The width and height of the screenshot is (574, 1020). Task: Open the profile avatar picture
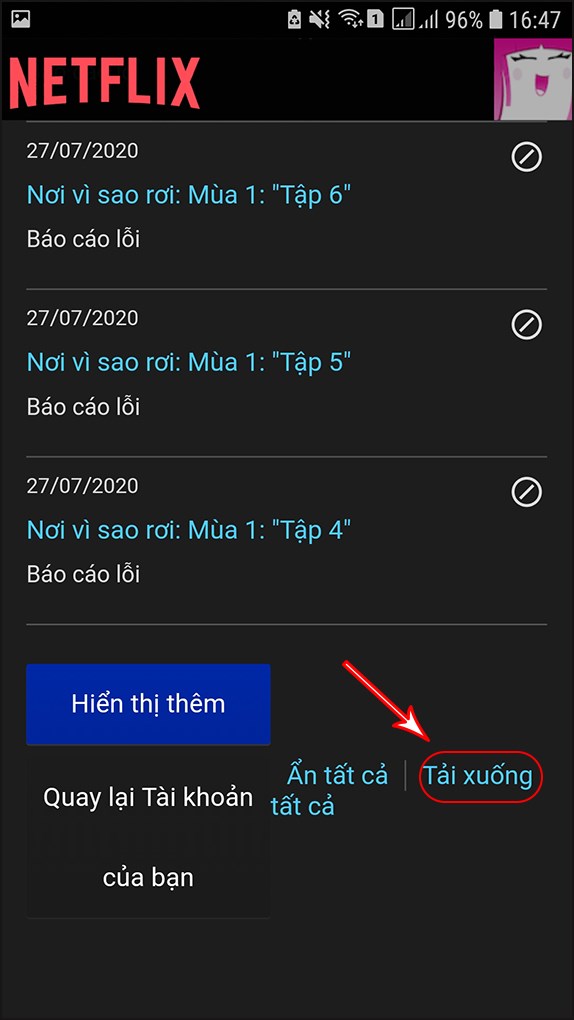(x=533, y=79)
